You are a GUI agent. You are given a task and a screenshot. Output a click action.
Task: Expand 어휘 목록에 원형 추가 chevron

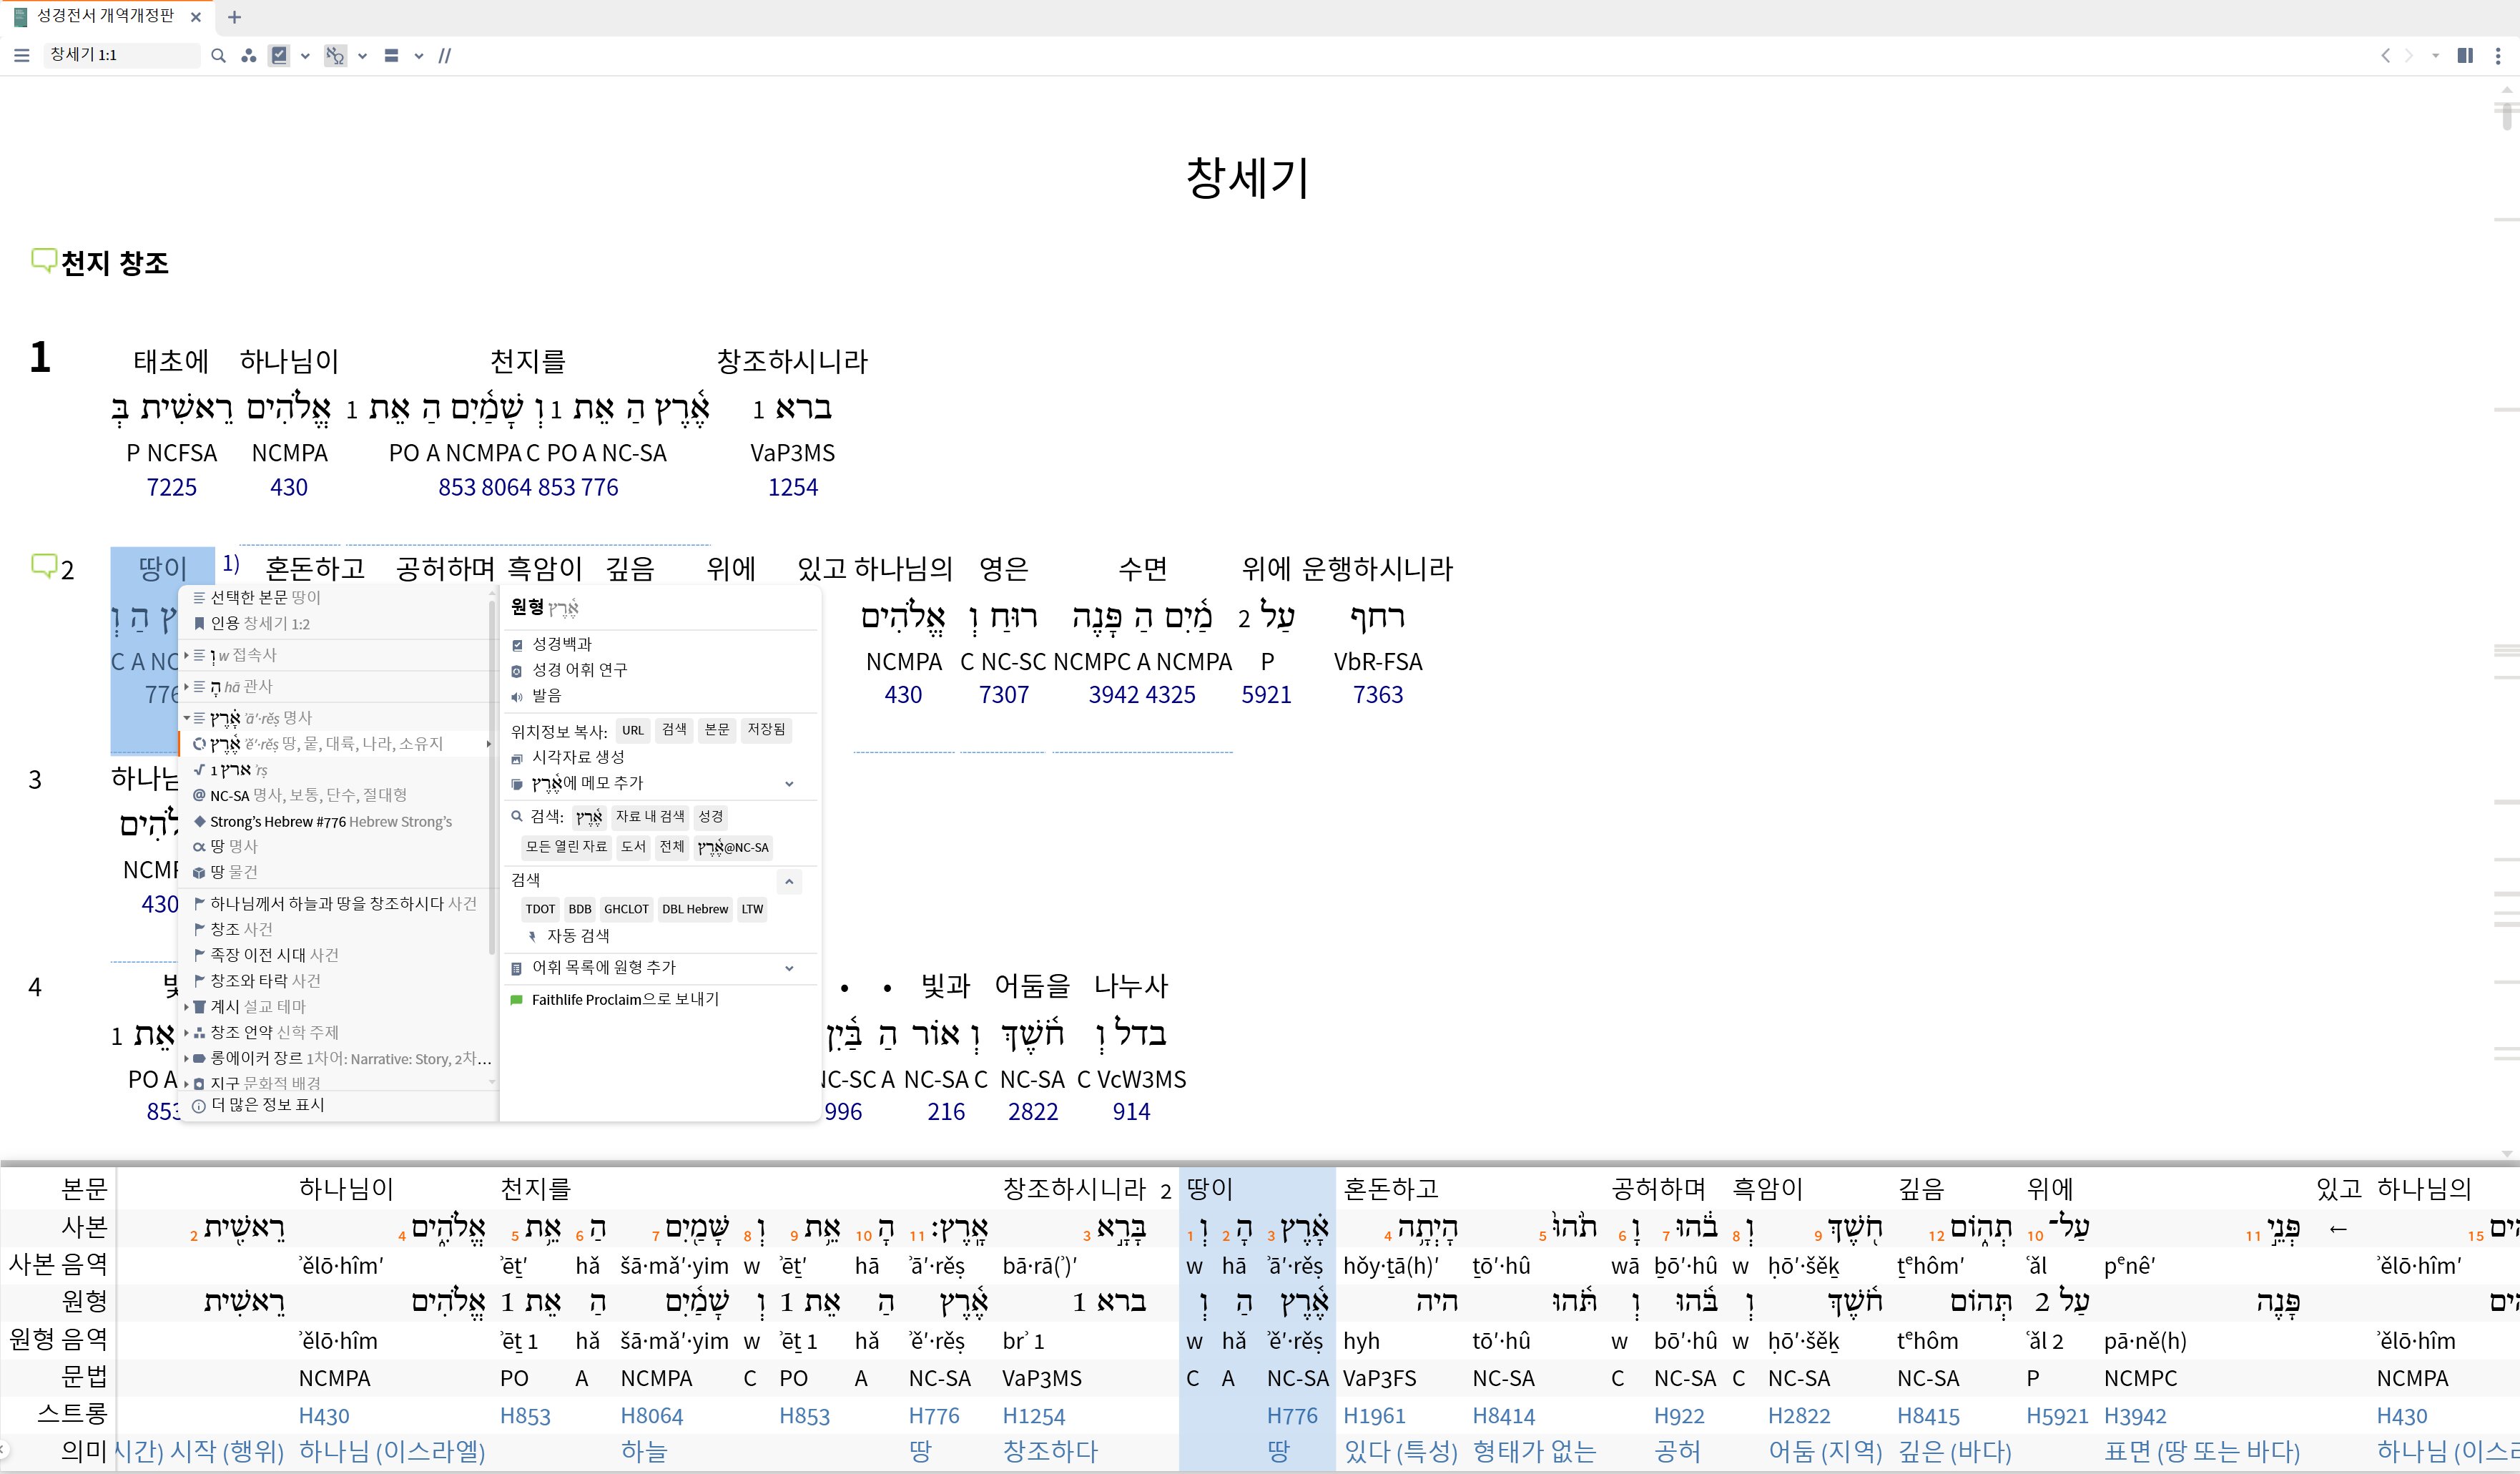(x=789, y=968)
